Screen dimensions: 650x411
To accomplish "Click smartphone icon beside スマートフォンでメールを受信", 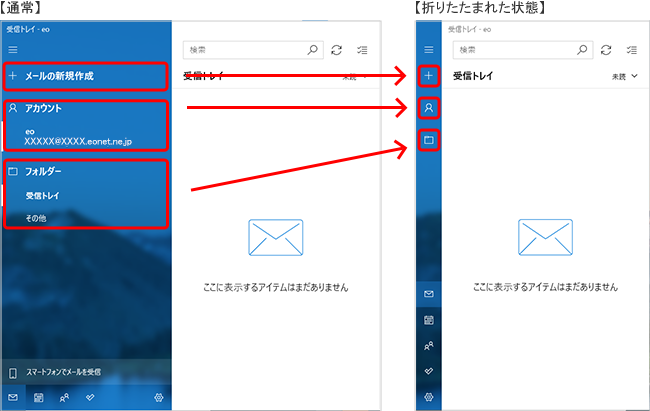I will tap(13, 373).
